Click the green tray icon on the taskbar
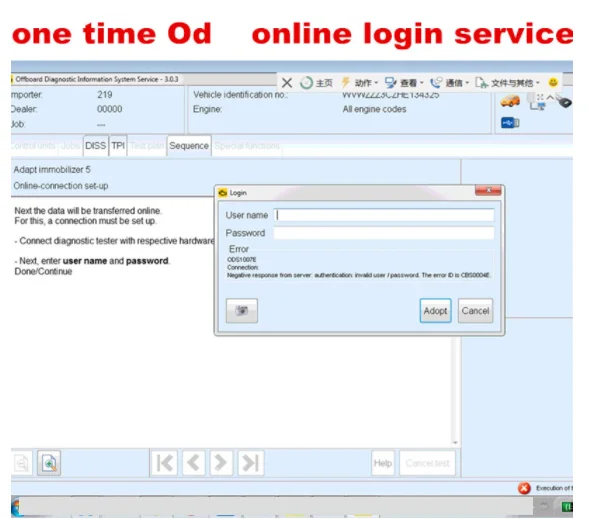The image size is (611, 519). [x=567, y=507]
